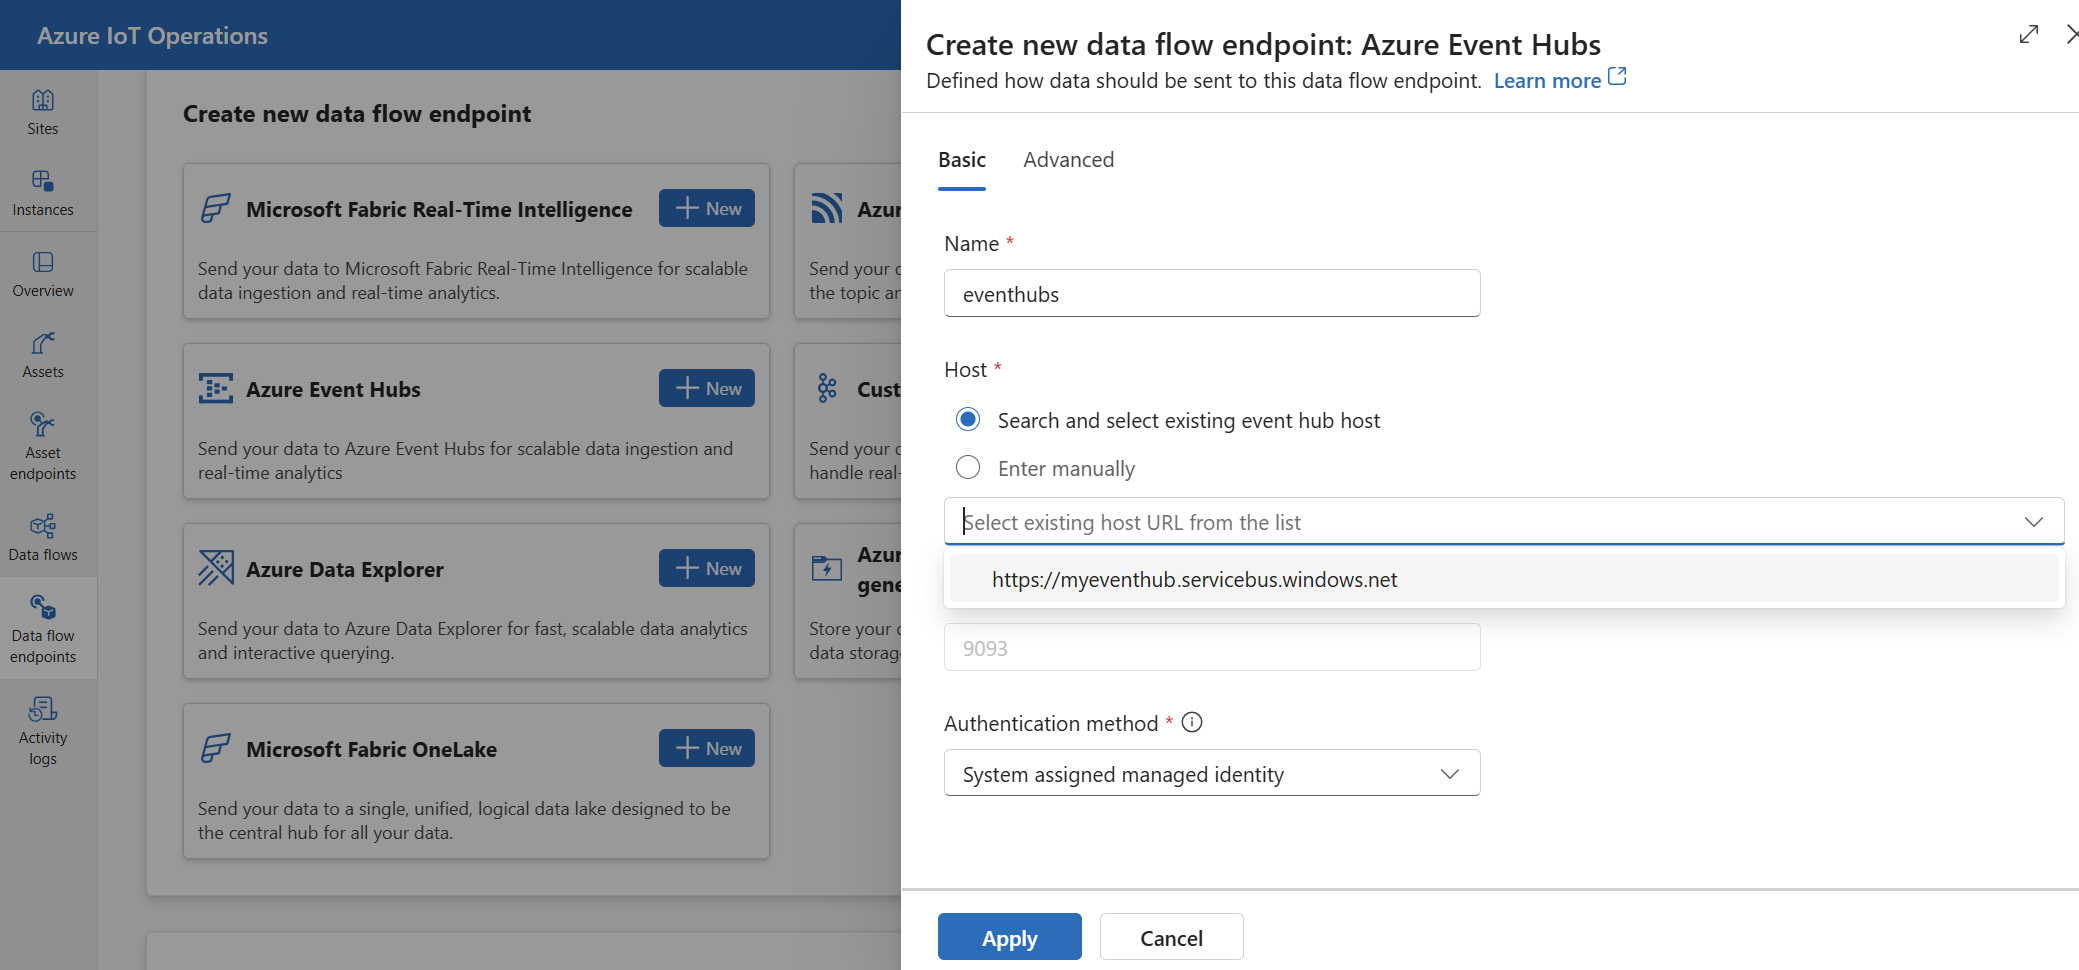Click Apply to save the endpoint
This screenshot has height=970, width=2079.
1010,937
